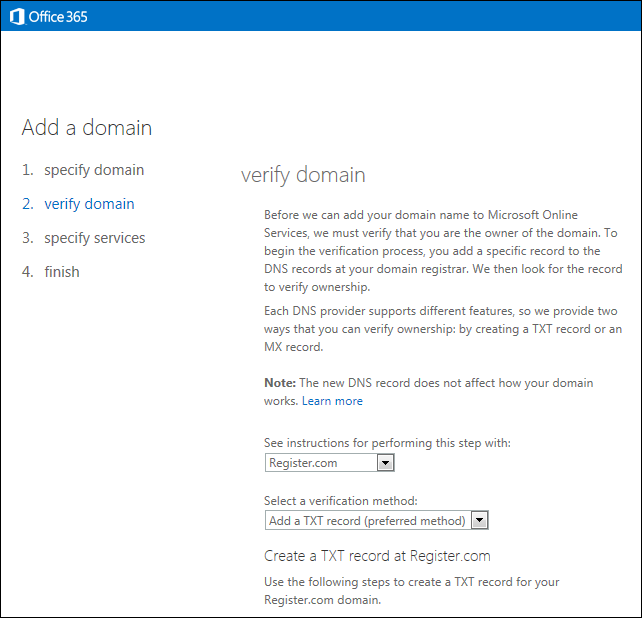Click paragraph starting 'Each DNS provider supports'
The image size is (642, 618).
pos(443,329)
